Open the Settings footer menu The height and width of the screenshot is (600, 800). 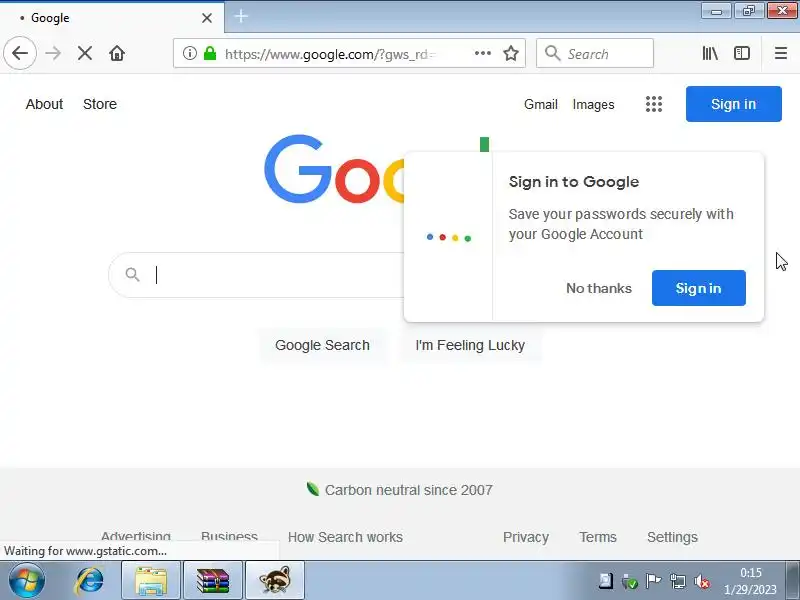pyautogui.click(x=672, y=537)
